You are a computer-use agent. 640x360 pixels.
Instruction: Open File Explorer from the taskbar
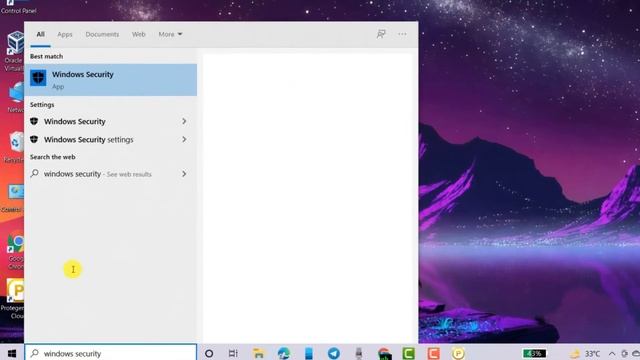click(x=258, y=353)
